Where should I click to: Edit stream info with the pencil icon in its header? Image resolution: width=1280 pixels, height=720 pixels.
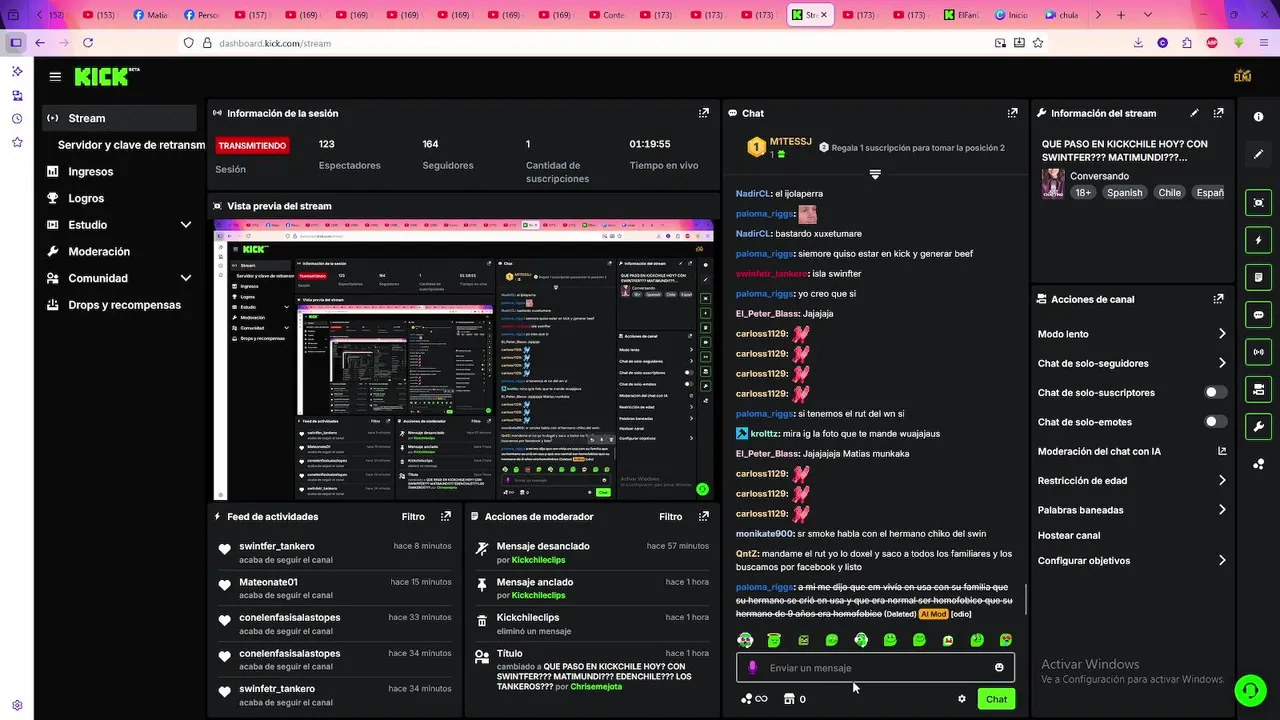click(x=1194, y=113)
